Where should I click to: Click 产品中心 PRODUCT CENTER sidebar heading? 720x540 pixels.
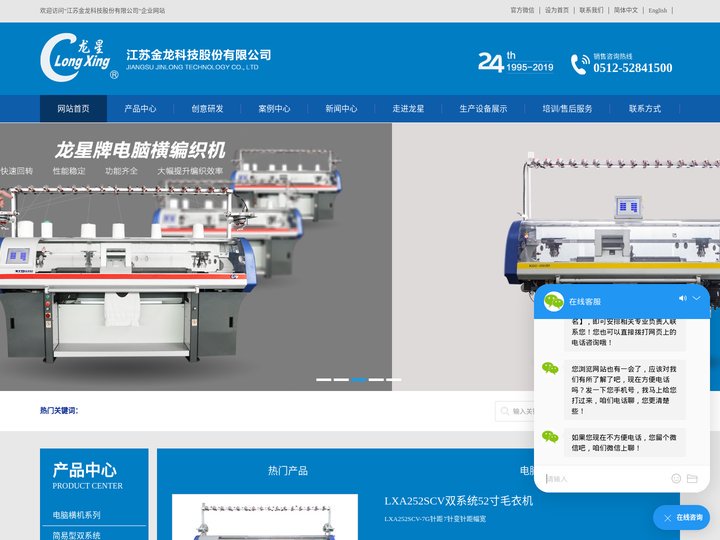coord(87,476)
